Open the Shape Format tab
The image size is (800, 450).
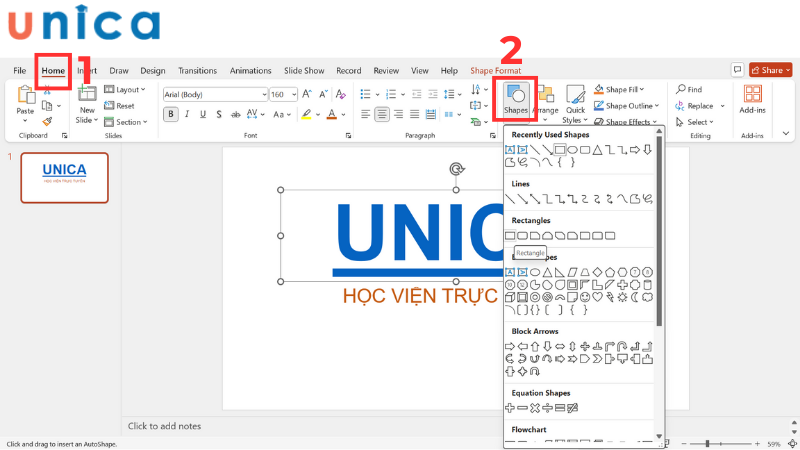pos(495,70)
